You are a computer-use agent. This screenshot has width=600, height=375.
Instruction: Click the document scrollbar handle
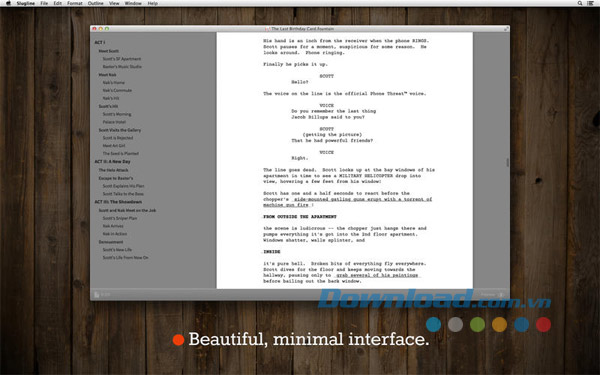tap(508, 162)
